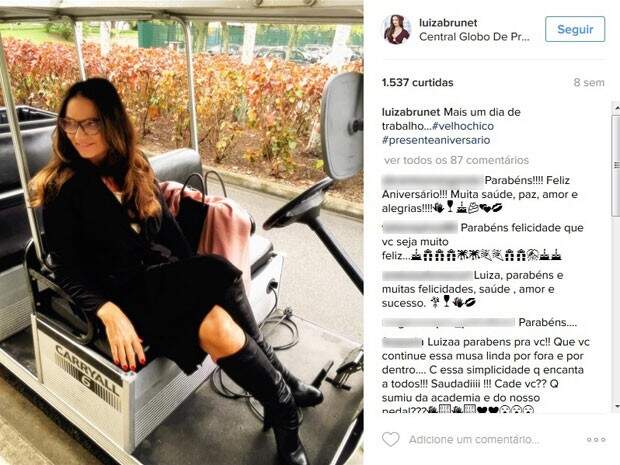This screenshot has height=465, width=620.
Task: Follow the account with Seguir button
Action: 575,29
